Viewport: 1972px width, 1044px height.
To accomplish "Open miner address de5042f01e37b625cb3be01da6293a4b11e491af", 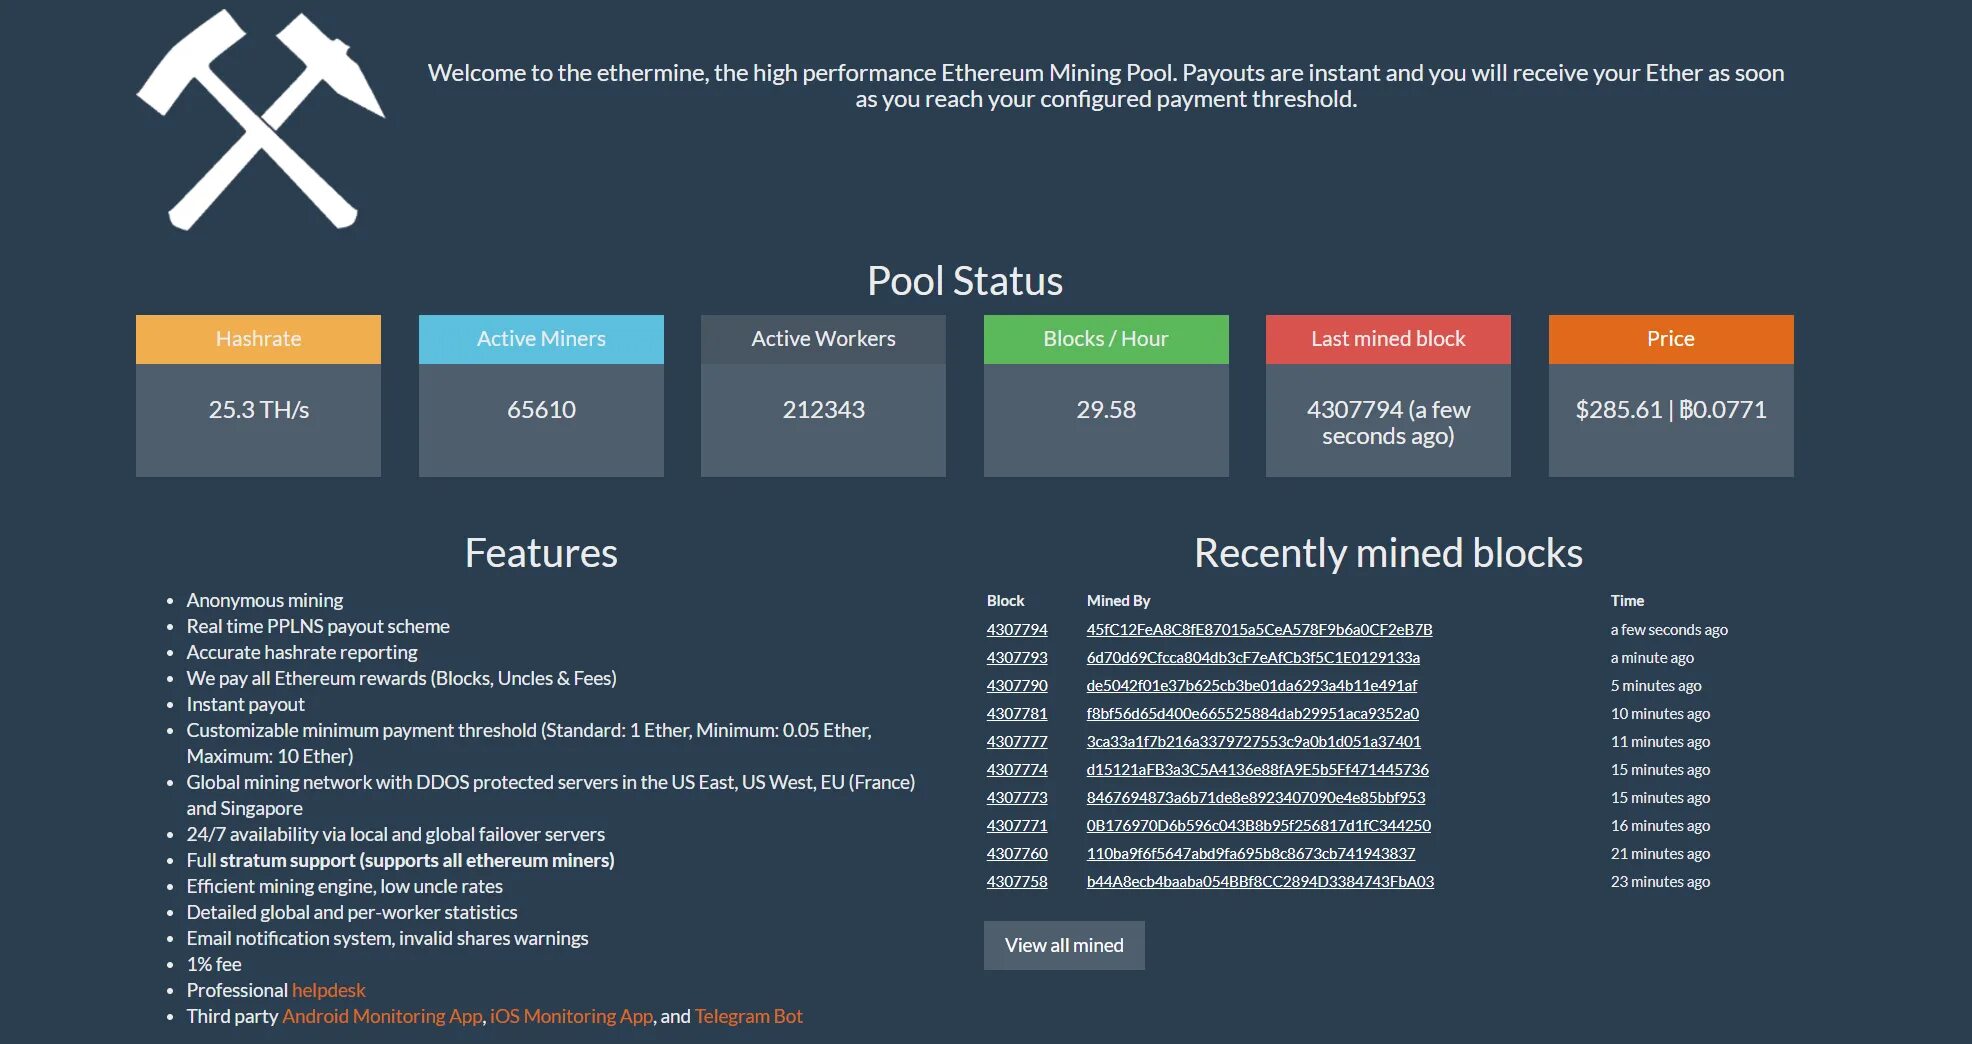I will click(x=1252, y=686).
